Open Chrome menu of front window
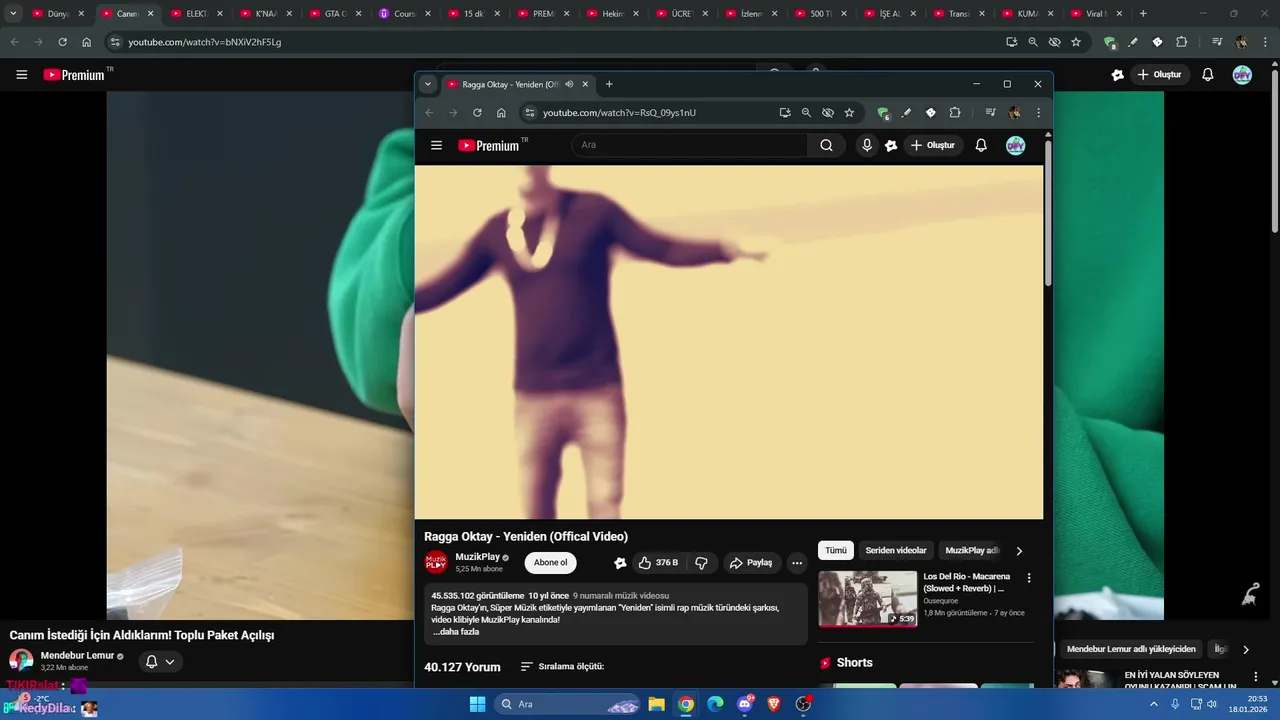1280x720 pixels. [x=1038, y=113]
